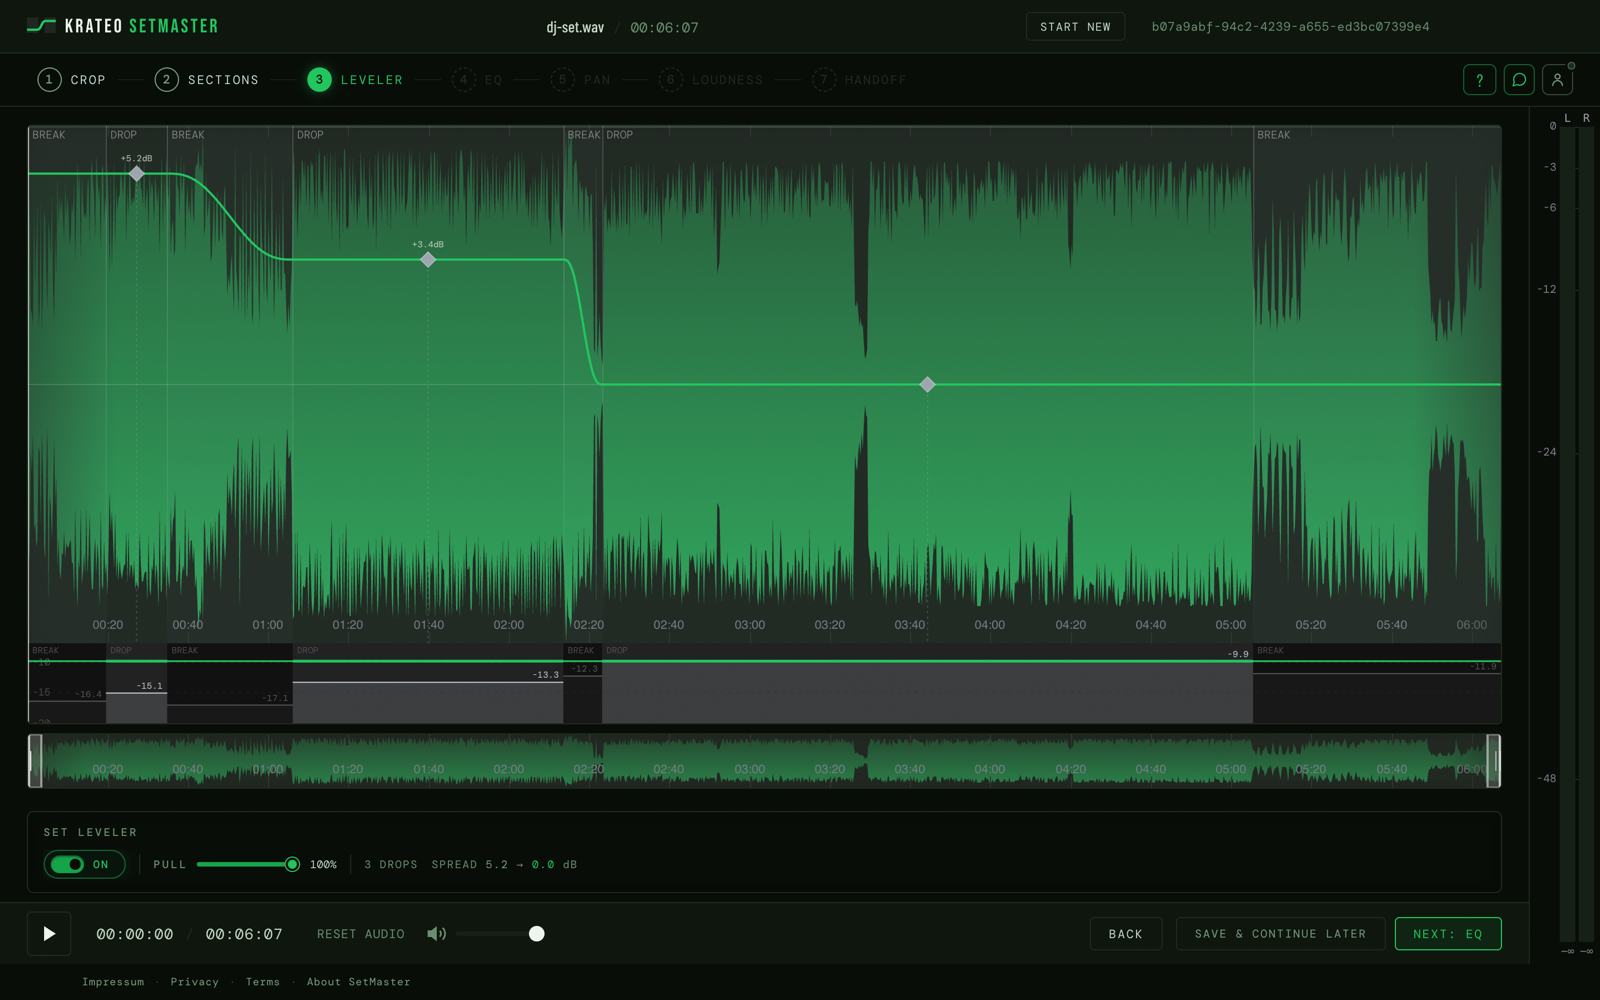The width and height of the screenshot is (1600, 1000).
Task: Click the play button
Action: (49, 934)
